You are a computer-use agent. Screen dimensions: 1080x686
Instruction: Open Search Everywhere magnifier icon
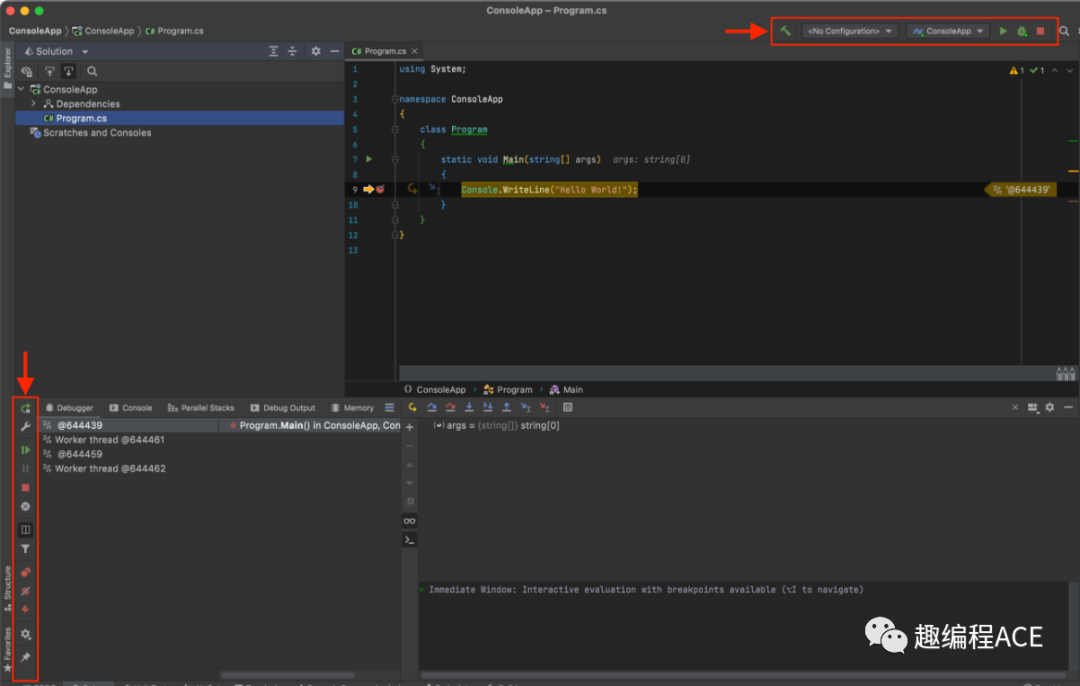[1064, 31]
